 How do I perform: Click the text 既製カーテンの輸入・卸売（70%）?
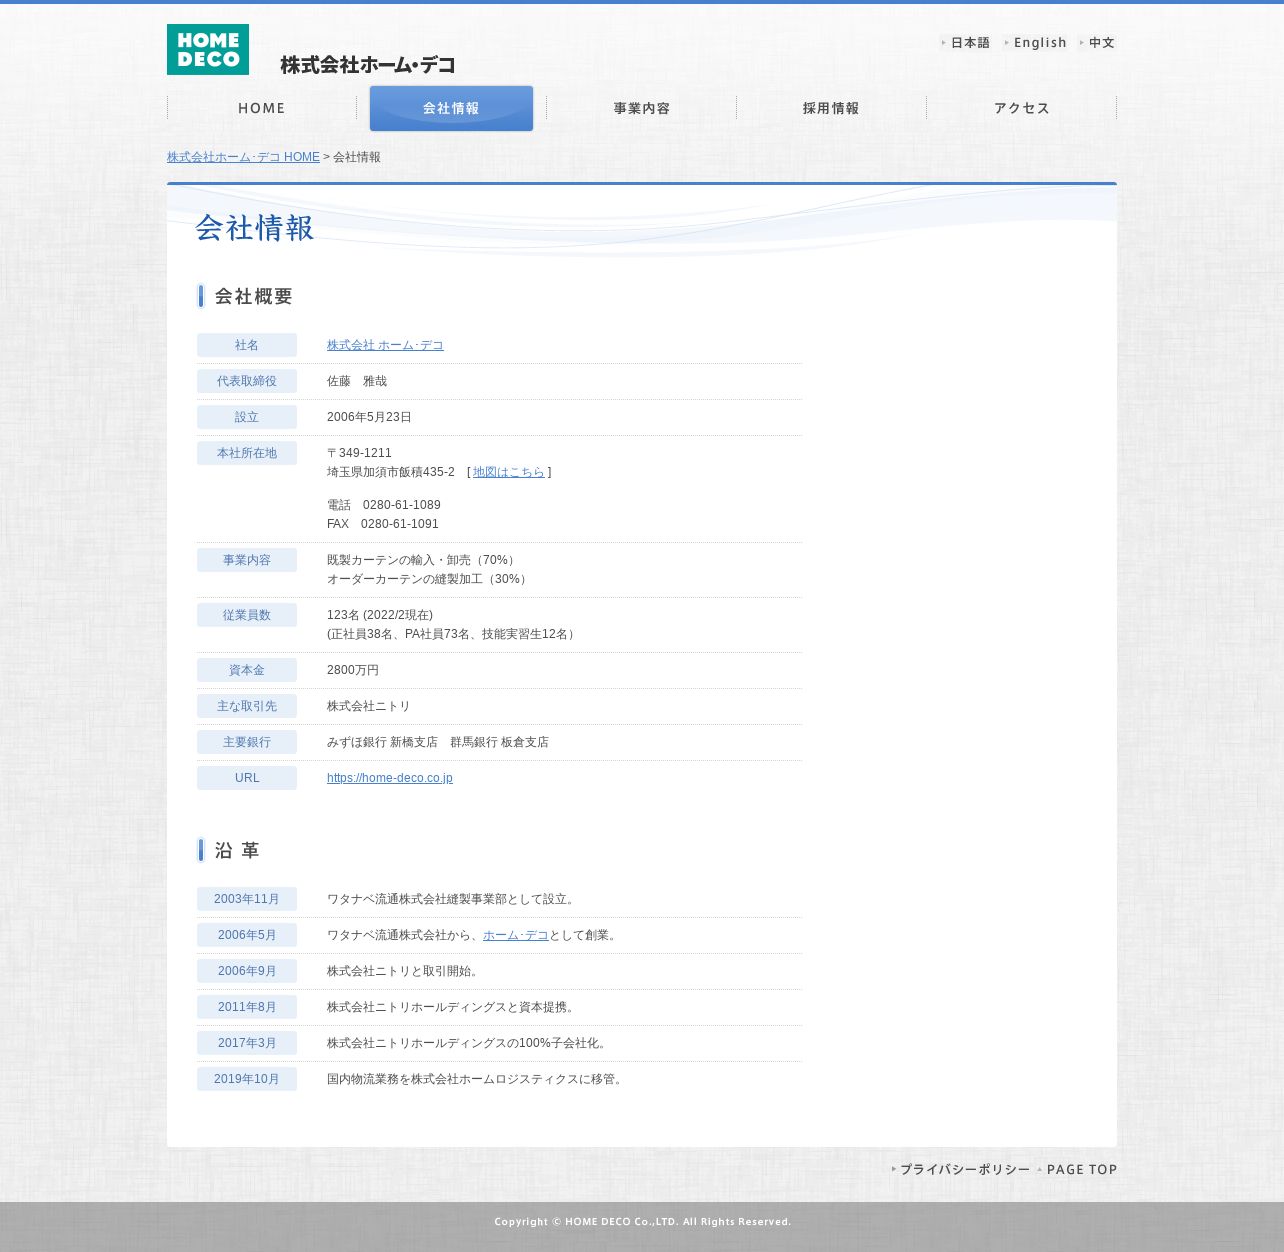pyautogui.click(x=423, y=560)
